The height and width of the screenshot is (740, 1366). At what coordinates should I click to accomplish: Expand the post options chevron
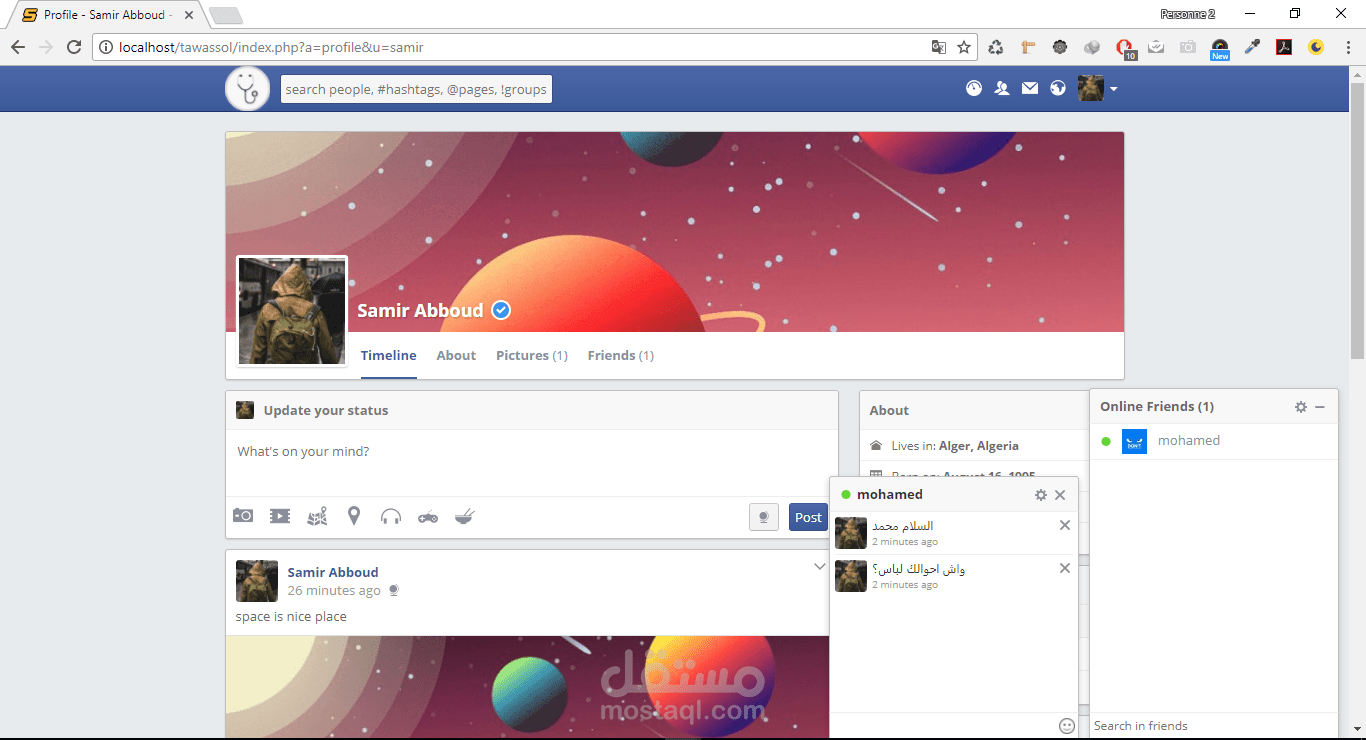[x=820, y=567]
